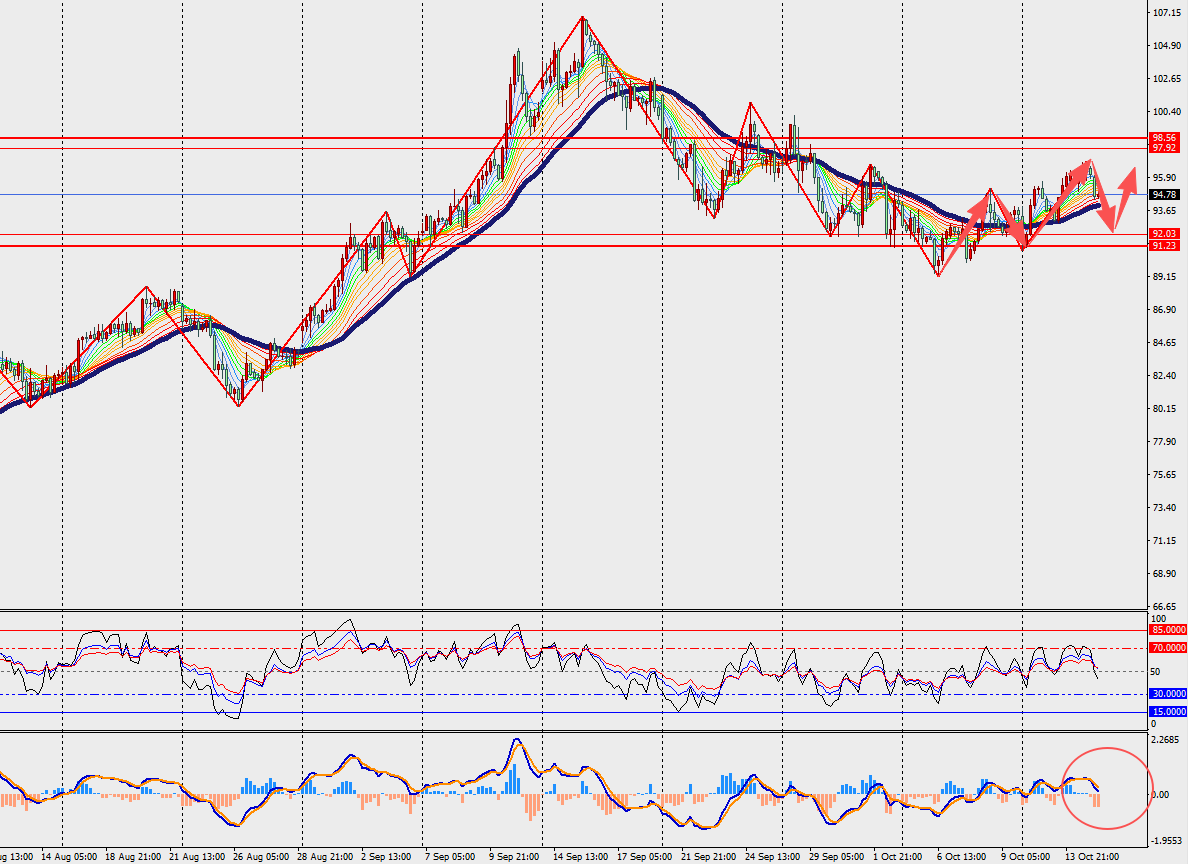Click the oscillator 30.0000 level label
The height and width of the screenshot is (864, 1189).
(1169, 694)
